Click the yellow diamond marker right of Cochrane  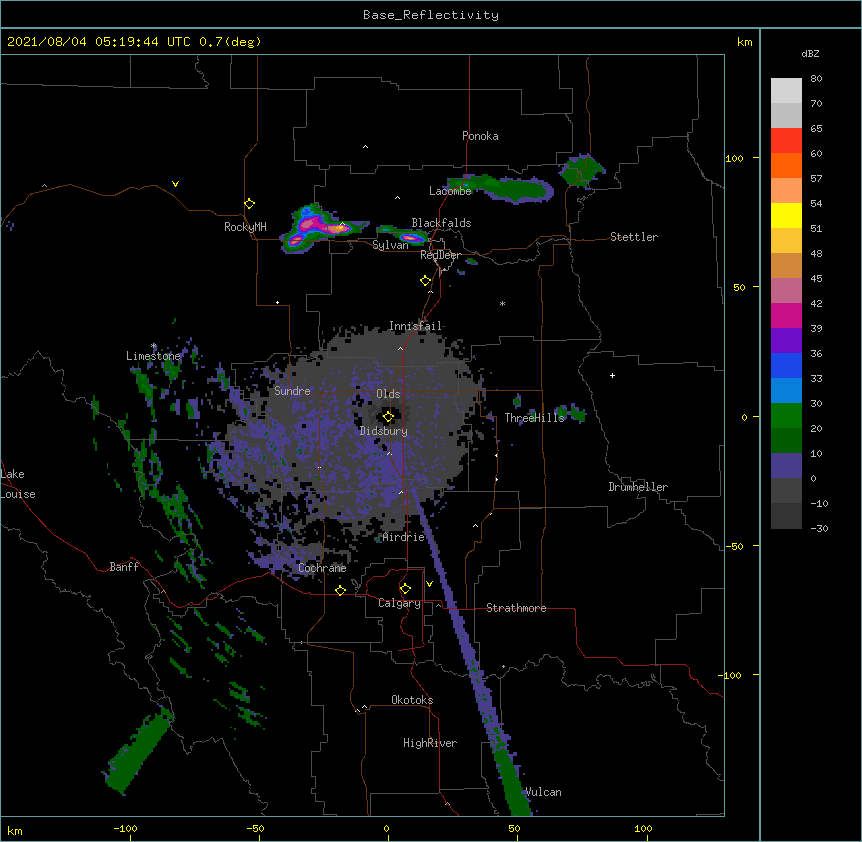[x=340, y=591]
